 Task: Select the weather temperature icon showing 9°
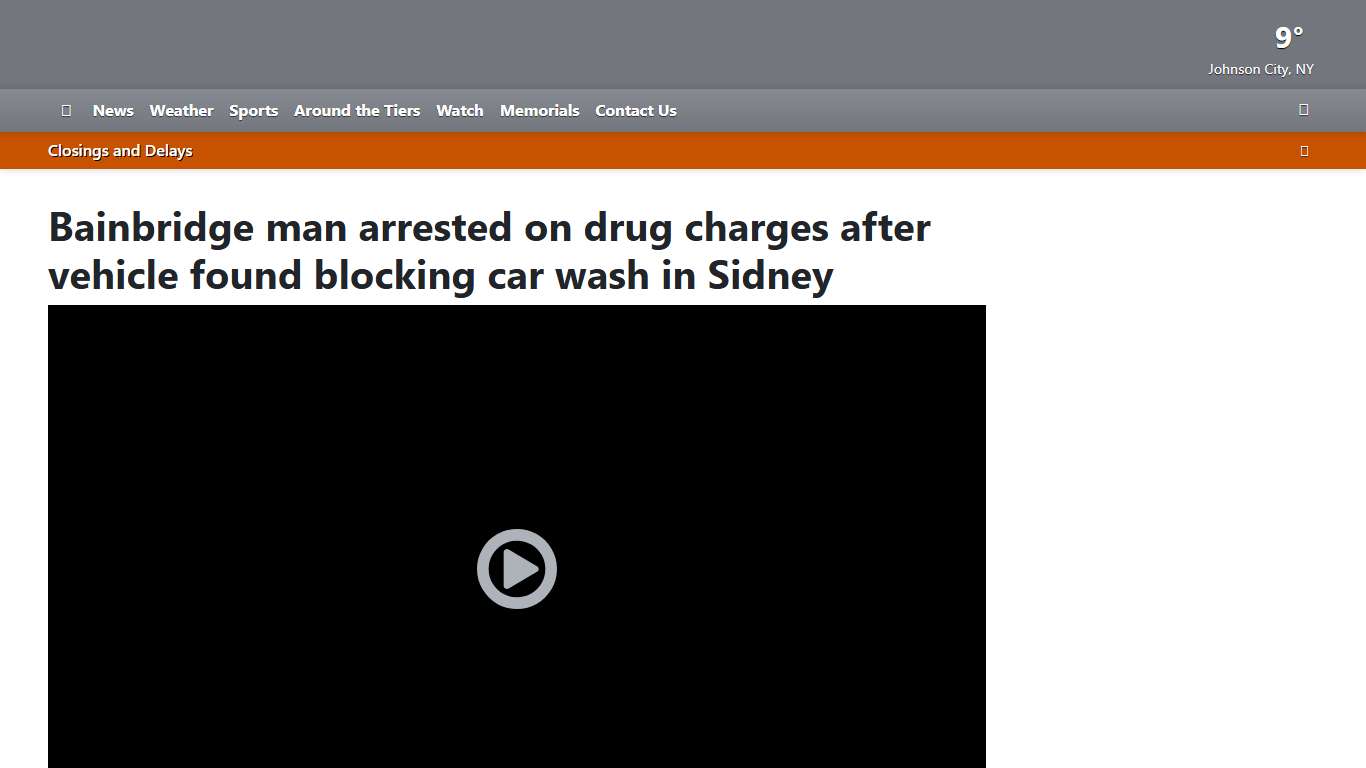[1288, 37]
